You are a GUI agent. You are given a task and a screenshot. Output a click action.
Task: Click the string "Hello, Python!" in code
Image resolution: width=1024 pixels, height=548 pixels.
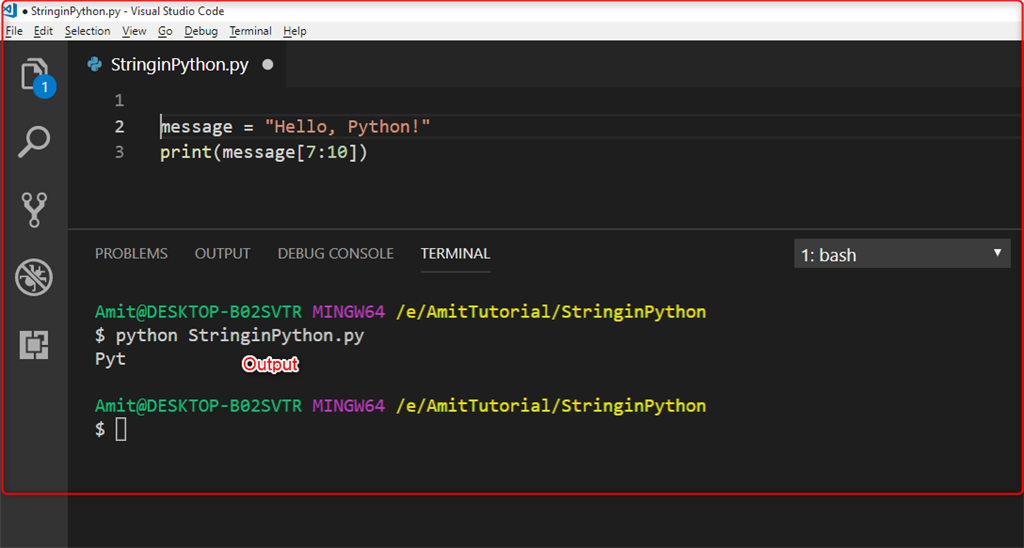click(x=347, y=127)
